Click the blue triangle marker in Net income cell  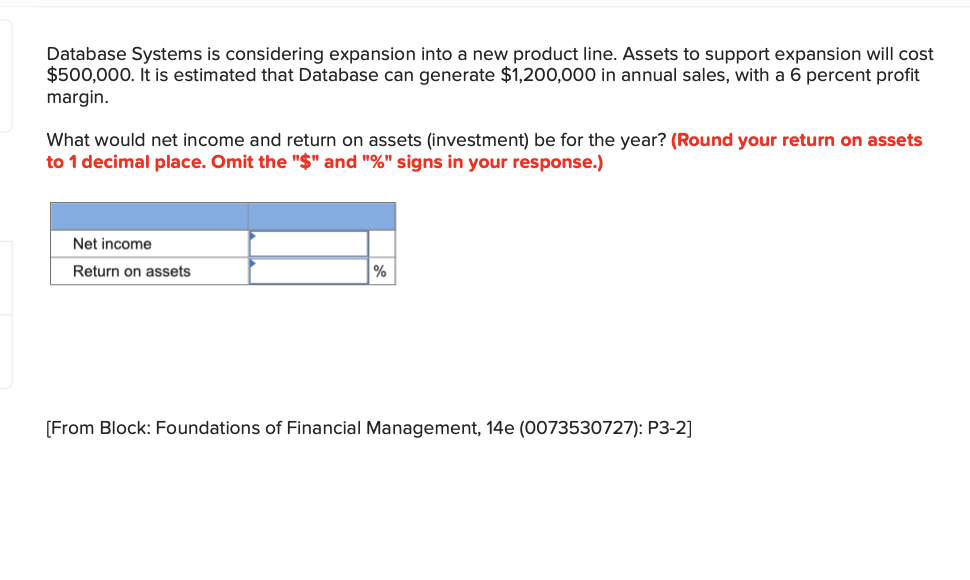pyautogui.click(x=254, y=234)
